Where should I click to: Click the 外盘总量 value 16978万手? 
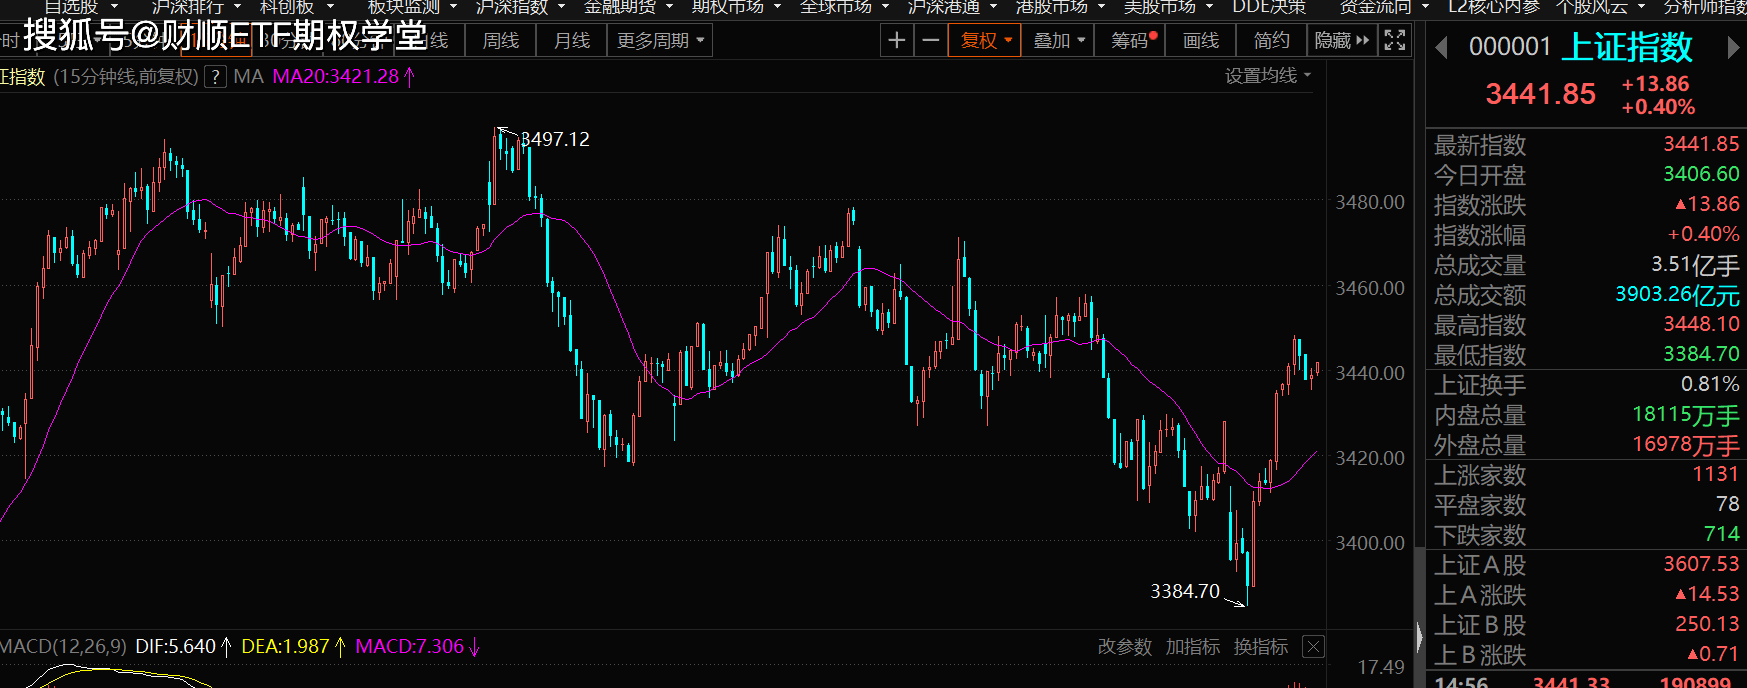[x=1686, y=444]
